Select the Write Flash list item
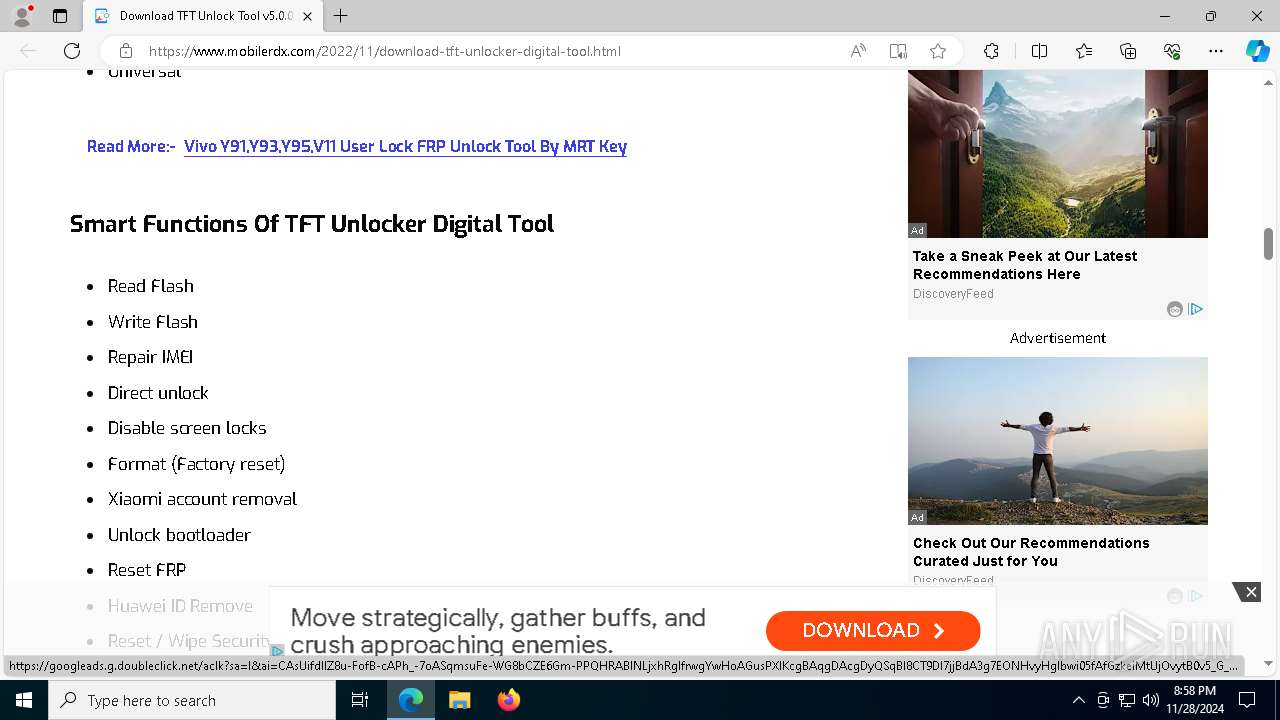 tap(153, 322)
